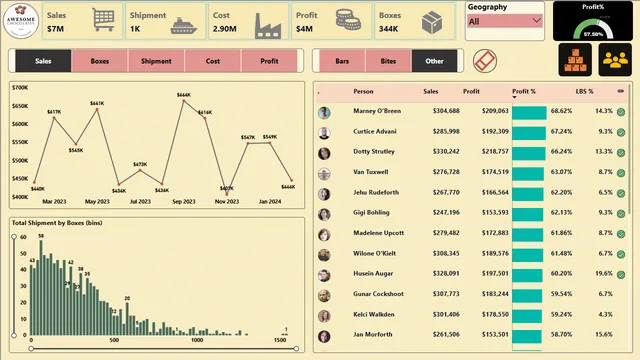Click the $617K data point on line chart
640x360 pixels.
pyautogui.click(x=54, y=117)
